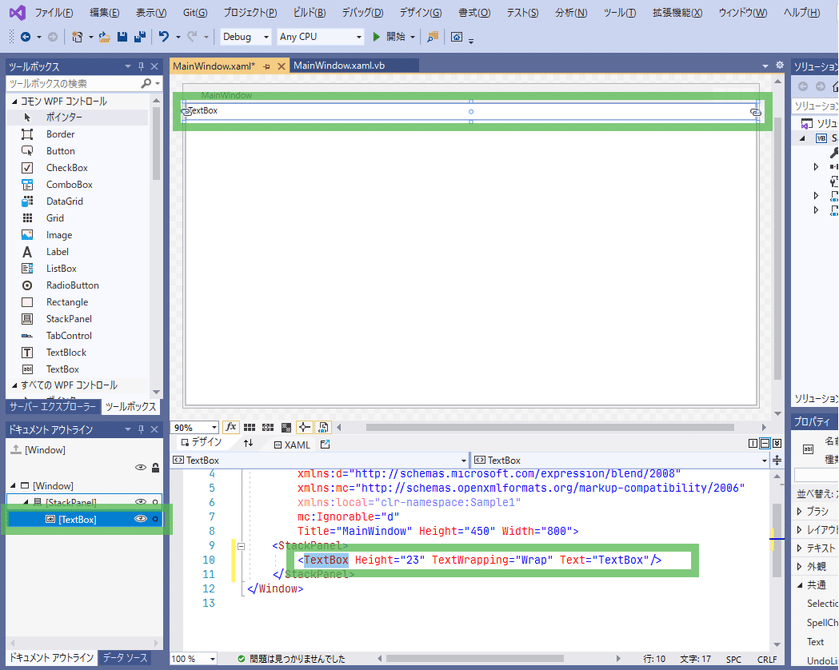839x670 pixels.
Task: Open the 90% designer zoom dropdown
Action: pyautogui.click(x=195, y=427)
